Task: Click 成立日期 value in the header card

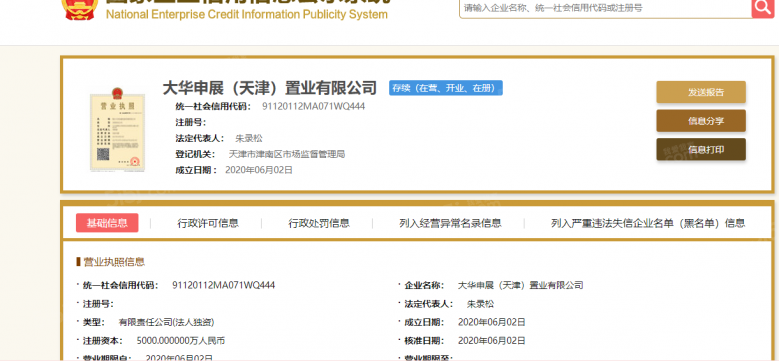Action: coord(259,170)
